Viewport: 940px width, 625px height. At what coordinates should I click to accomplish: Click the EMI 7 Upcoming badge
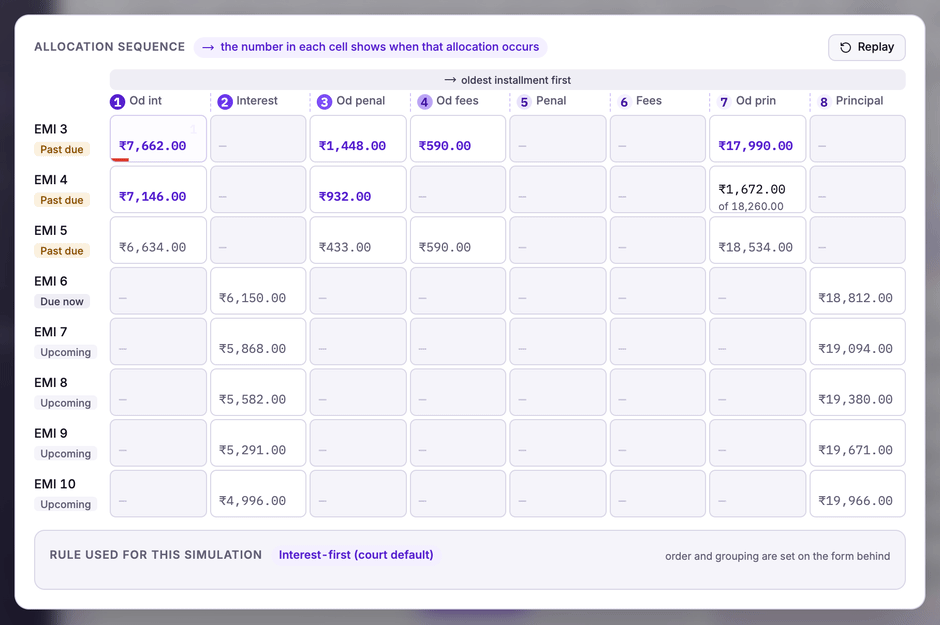coord(65,352)
